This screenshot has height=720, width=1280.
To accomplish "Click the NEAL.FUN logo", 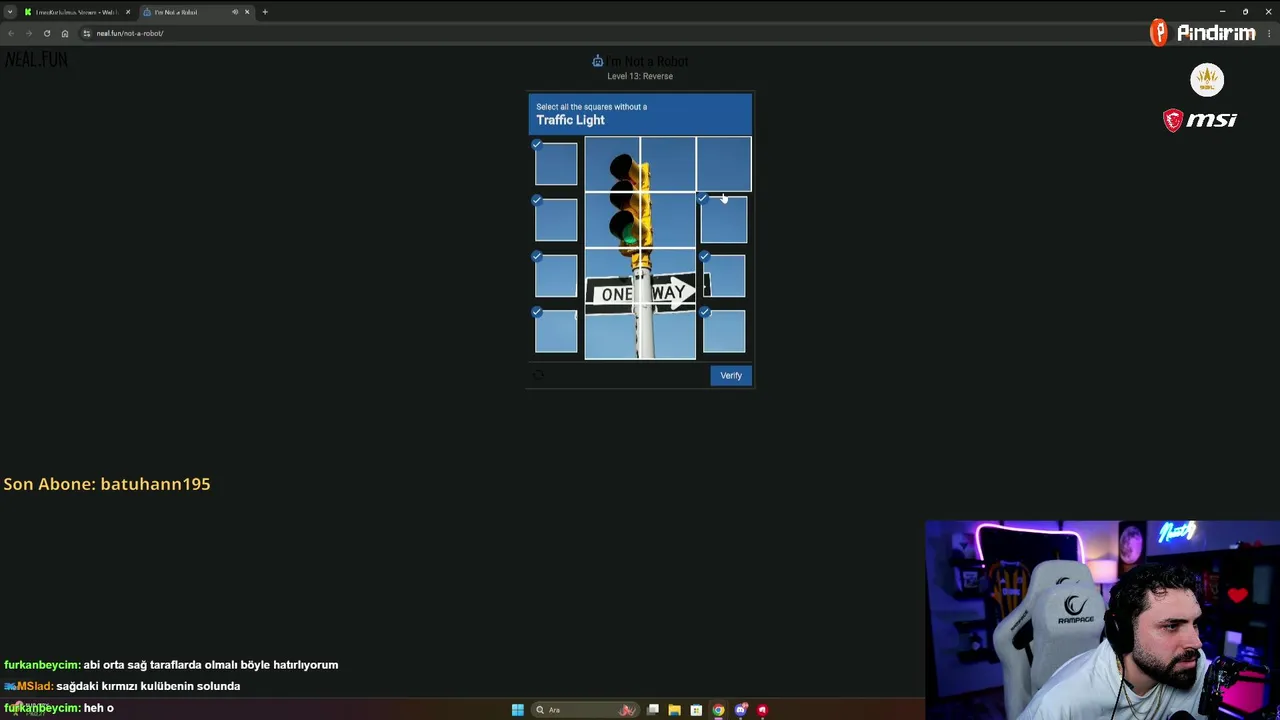I will 36,60.
